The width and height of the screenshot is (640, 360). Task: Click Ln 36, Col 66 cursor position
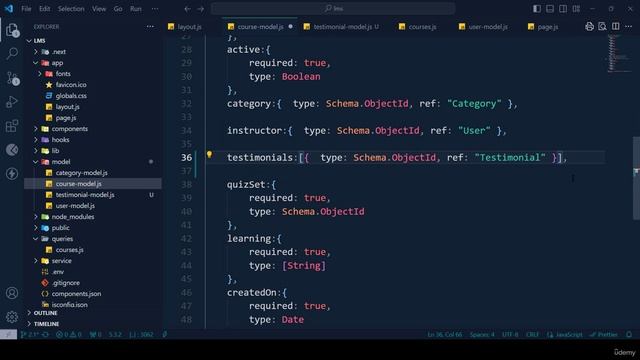pos(444,335)
